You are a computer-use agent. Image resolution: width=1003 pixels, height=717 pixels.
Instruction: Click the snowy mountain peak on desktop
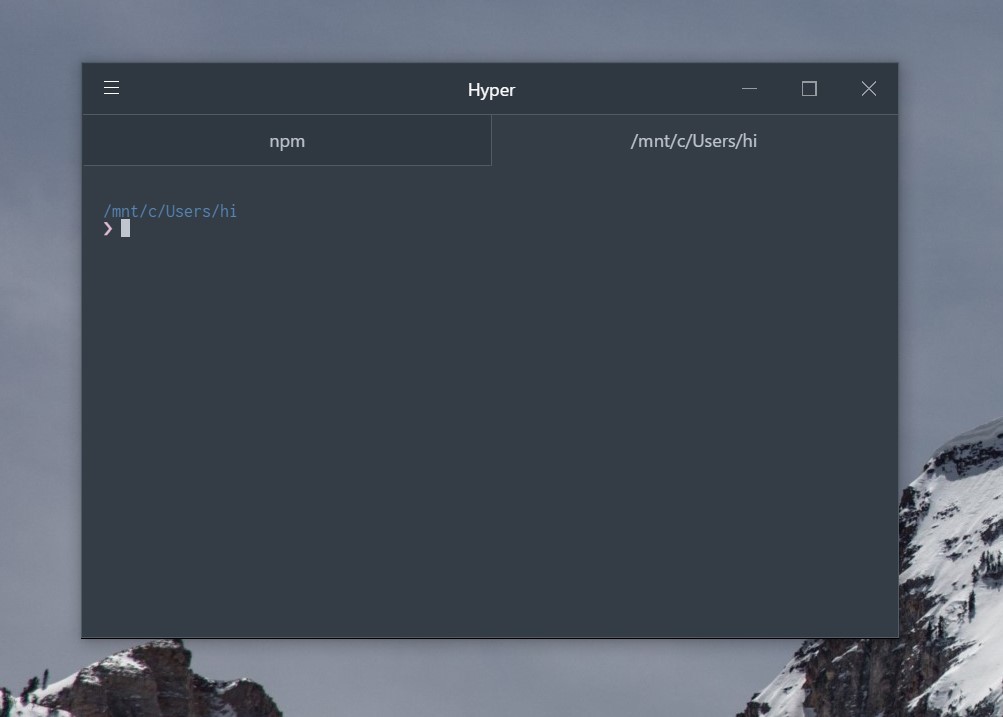click(960, 470)
